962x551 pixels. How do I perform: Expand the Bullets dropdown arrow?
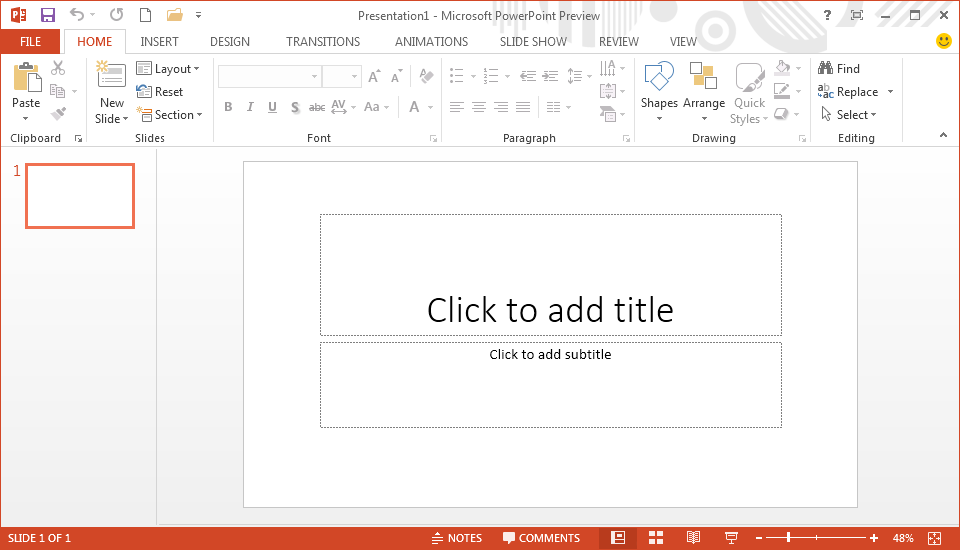[473, 77]
